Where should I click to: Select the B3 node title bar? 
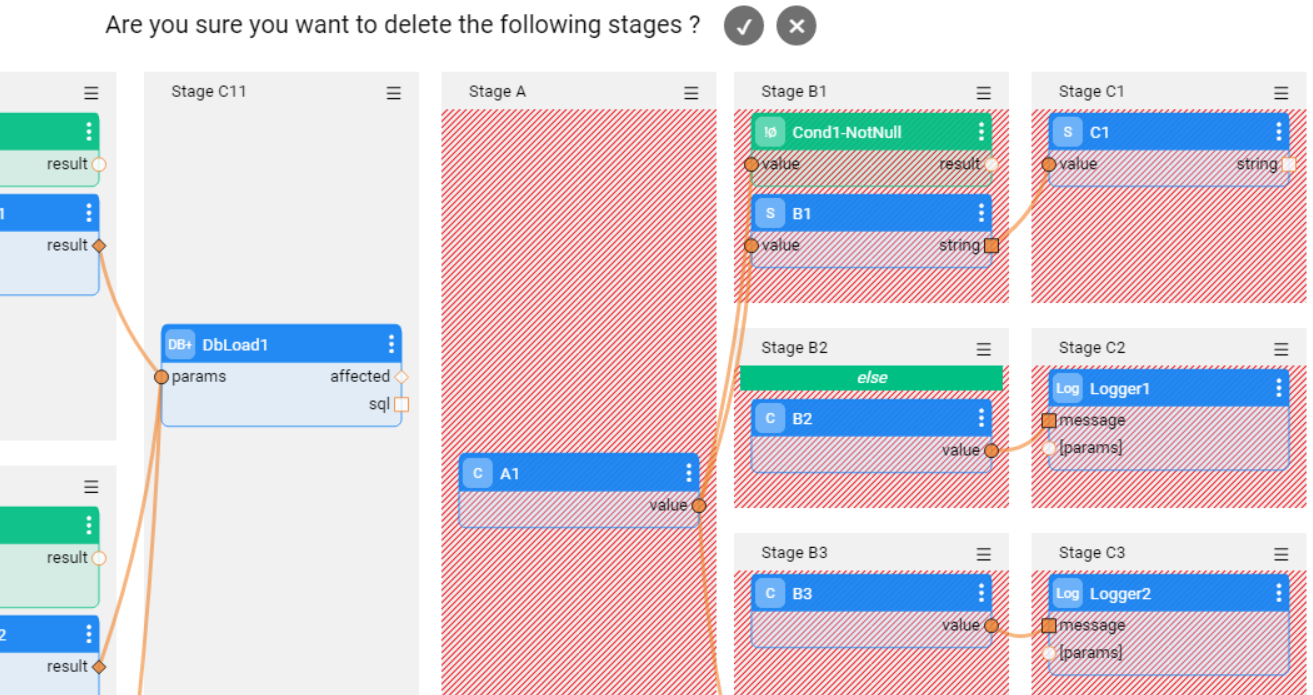pos(870,594)
